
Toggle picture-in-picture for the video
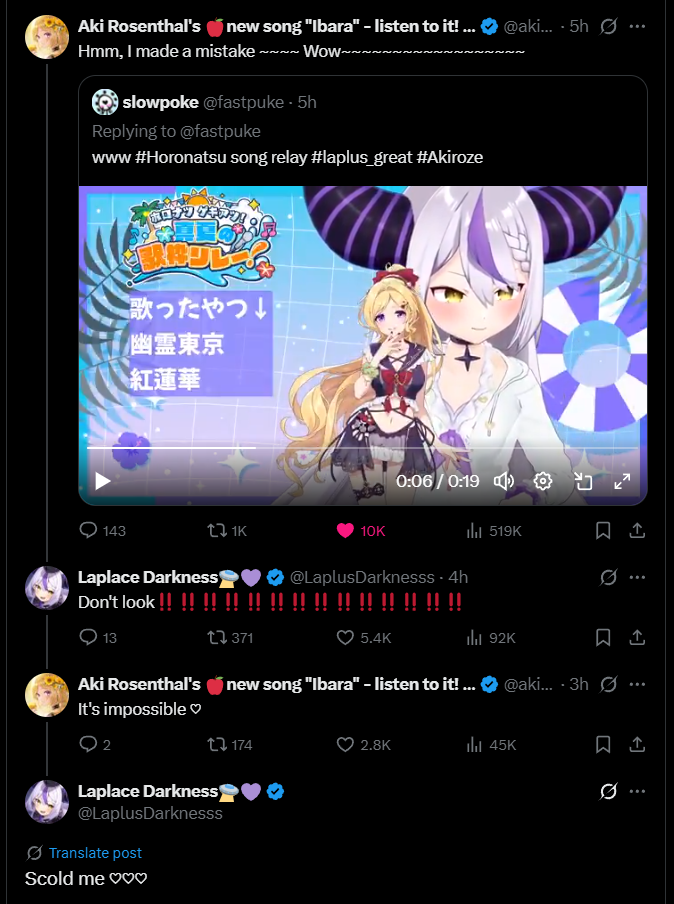click(583, 481)
